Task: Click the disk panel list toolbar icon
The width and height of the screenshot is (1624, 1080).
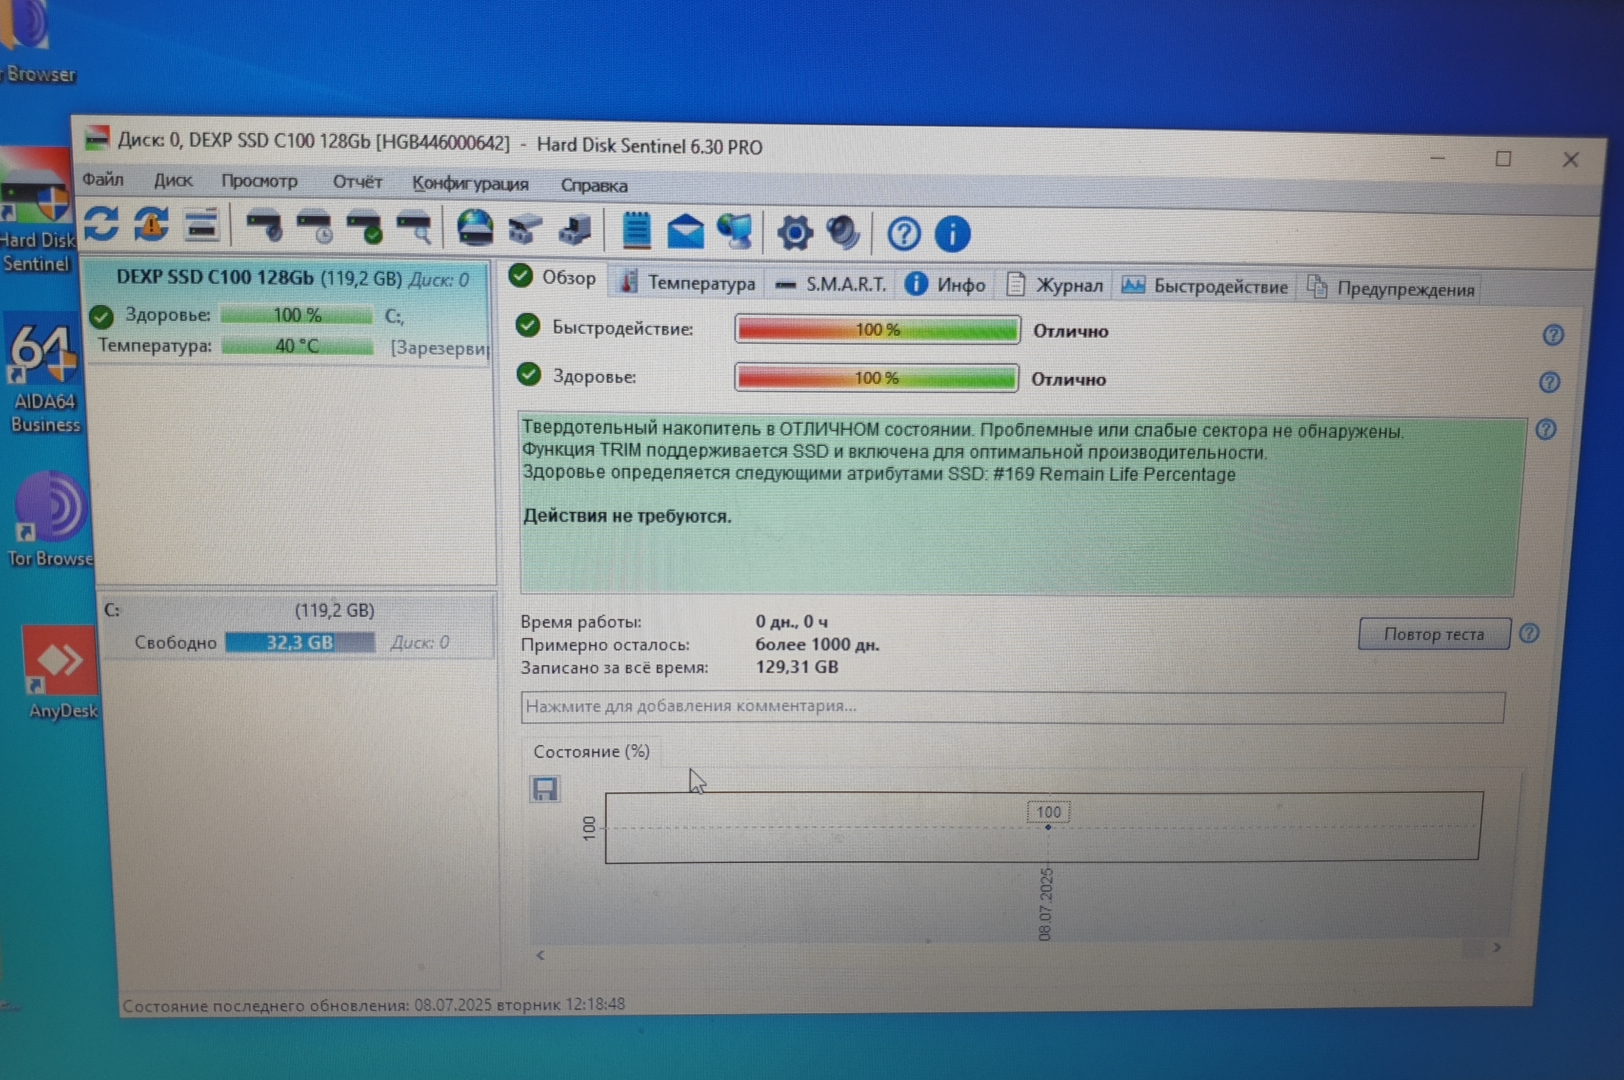Action: [201, 226]
